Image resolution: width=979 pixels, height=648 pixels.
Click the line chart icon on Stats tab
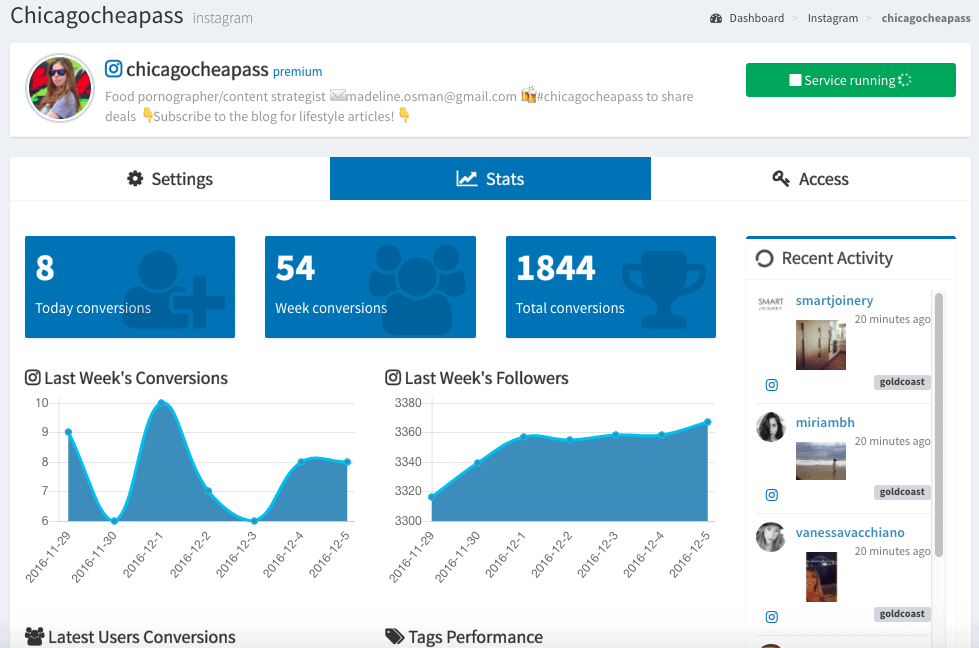[466, 179]
